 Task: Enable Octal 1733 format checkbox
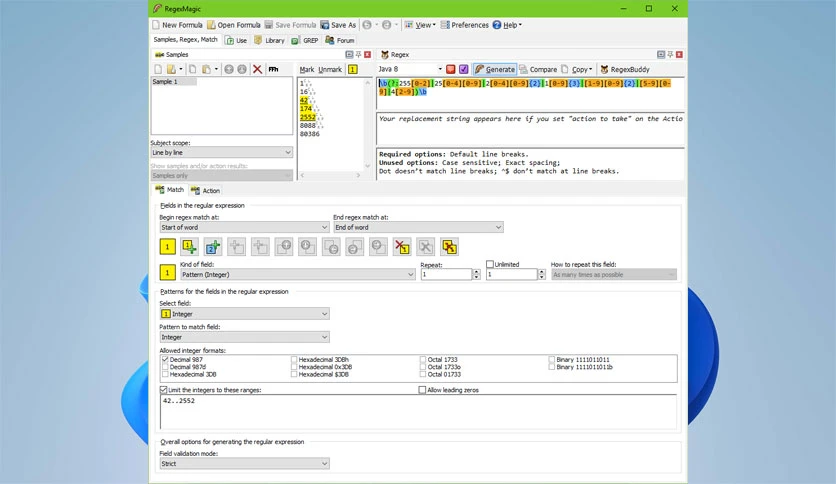point(423,360)
